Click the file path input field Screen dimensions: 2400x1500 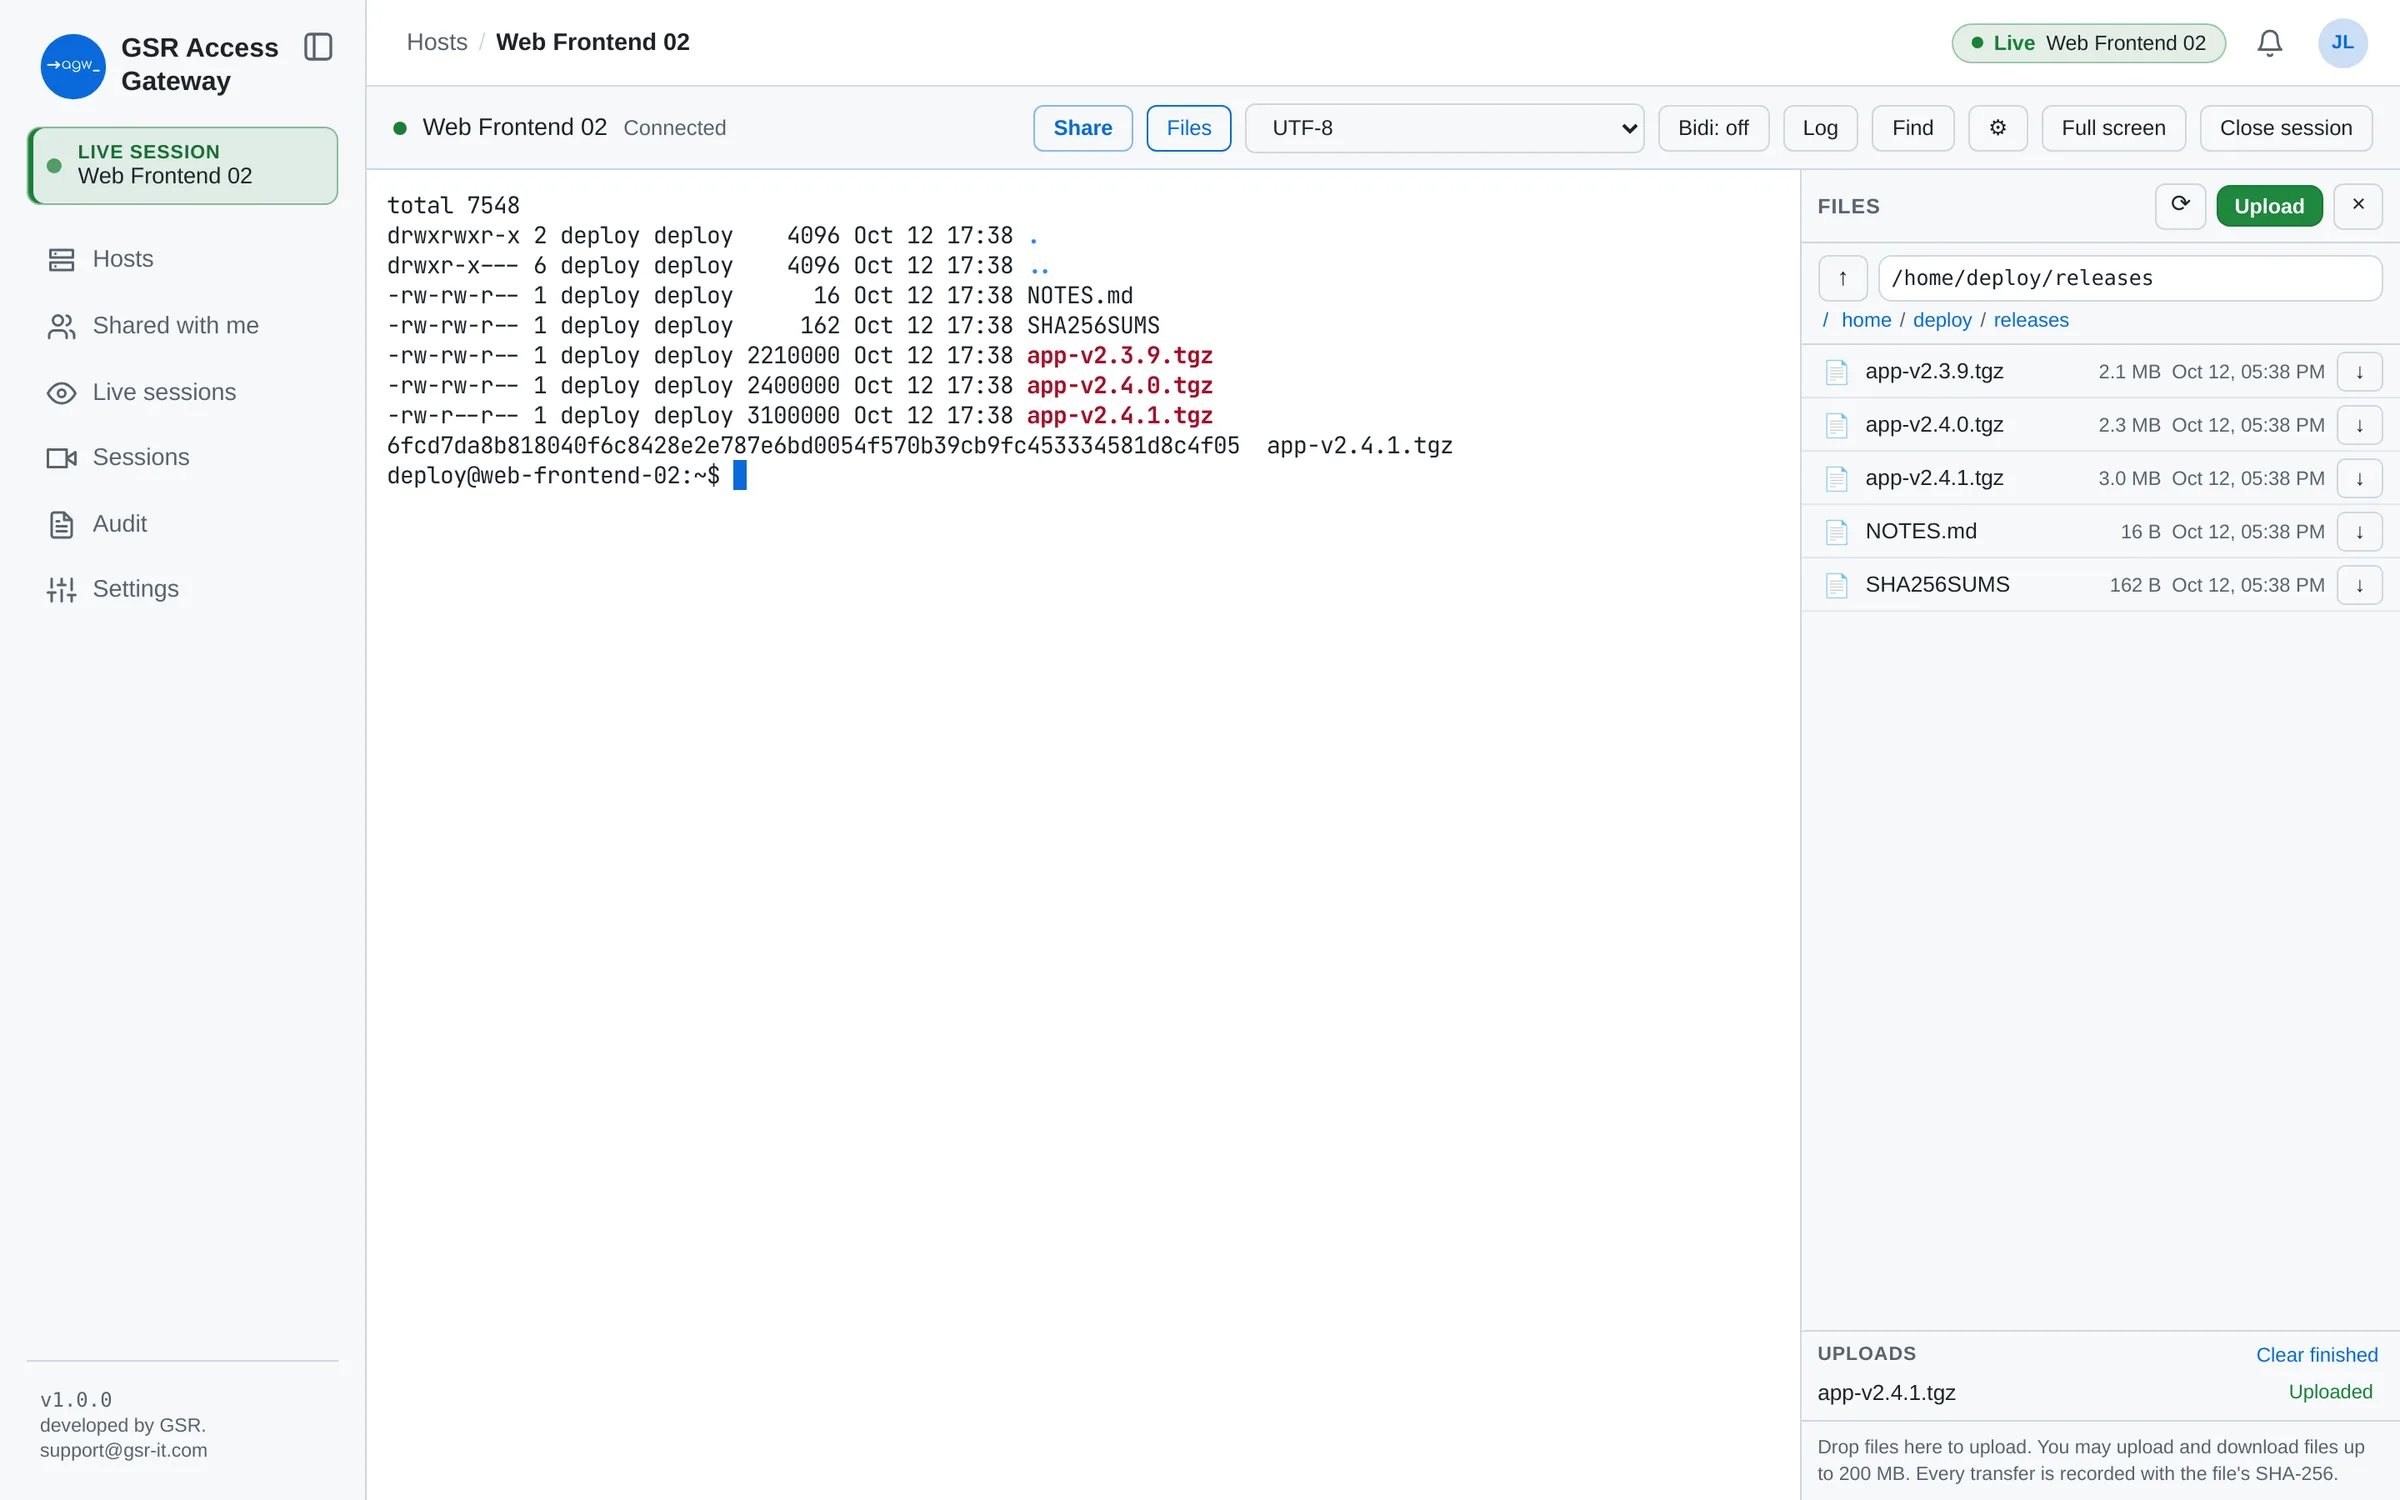(x=2130, y=278)
